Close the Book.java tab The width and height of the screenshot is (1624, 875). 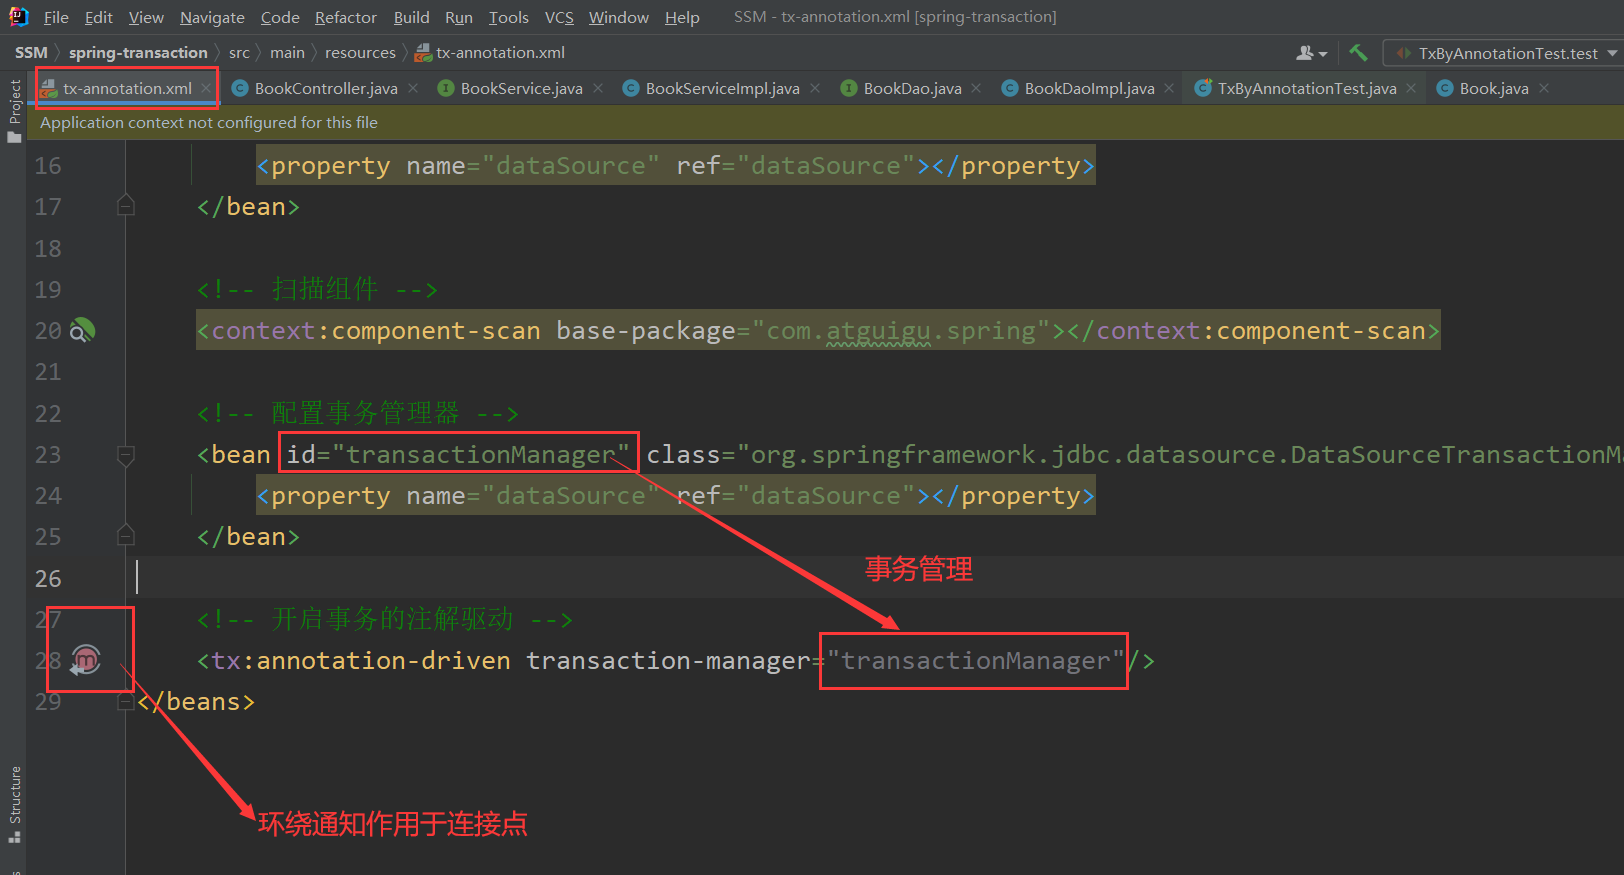[x=1544, y=88]
